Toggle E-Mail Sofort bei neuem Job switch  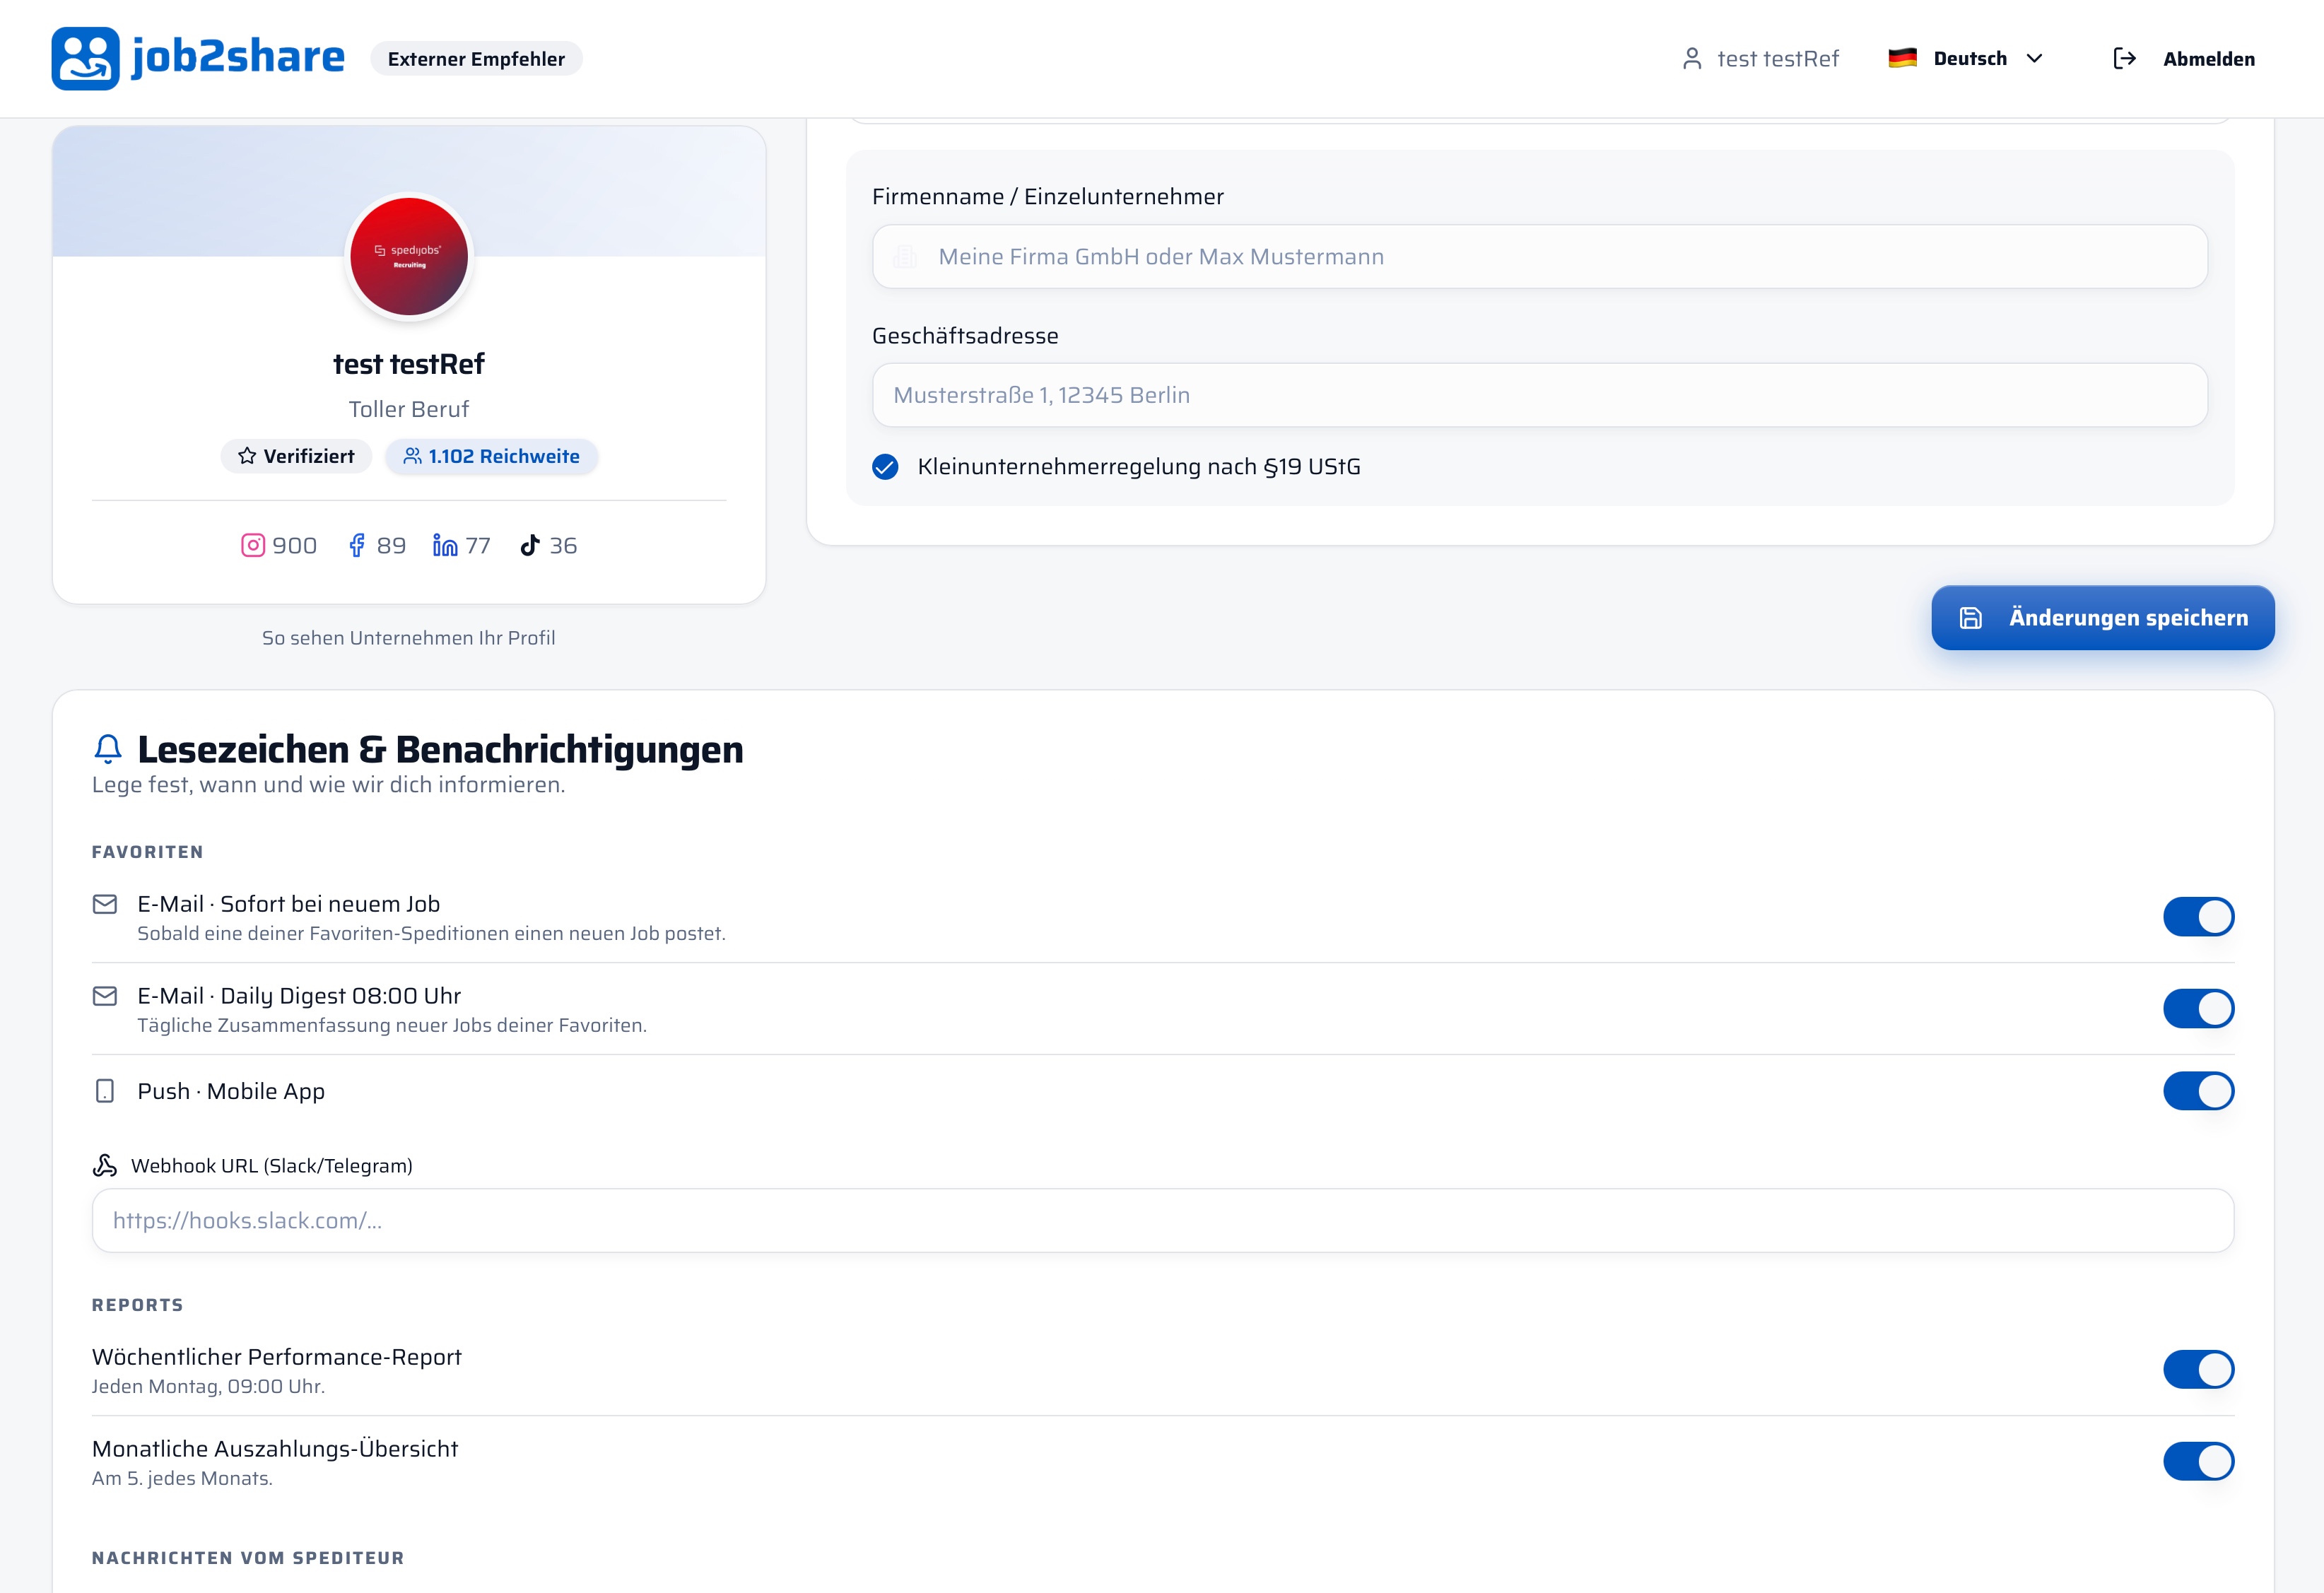(x=2198, y=917)
